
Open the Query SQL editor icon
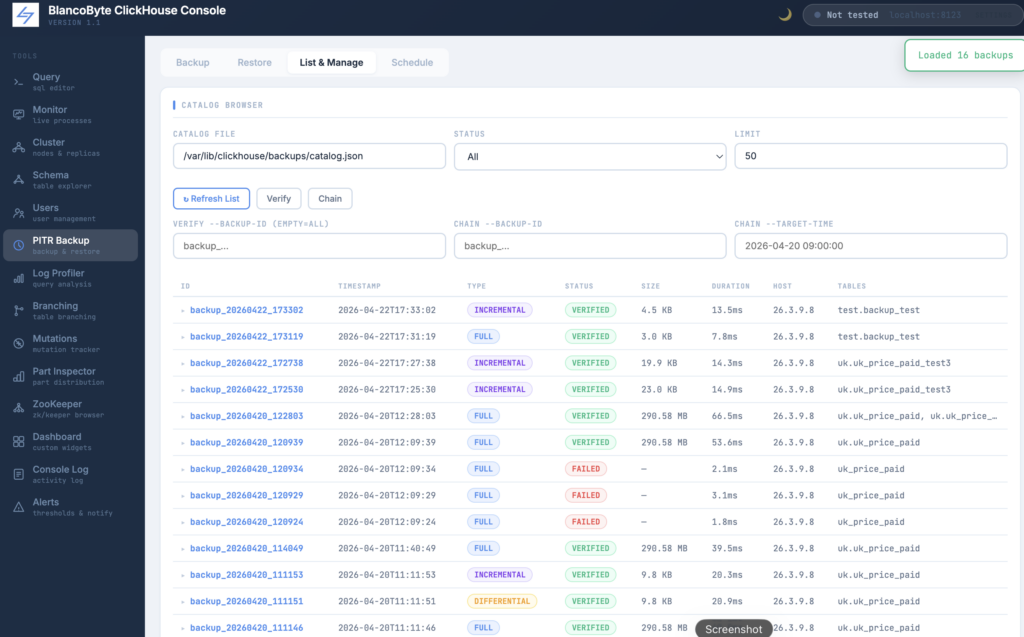click(18, 82)
